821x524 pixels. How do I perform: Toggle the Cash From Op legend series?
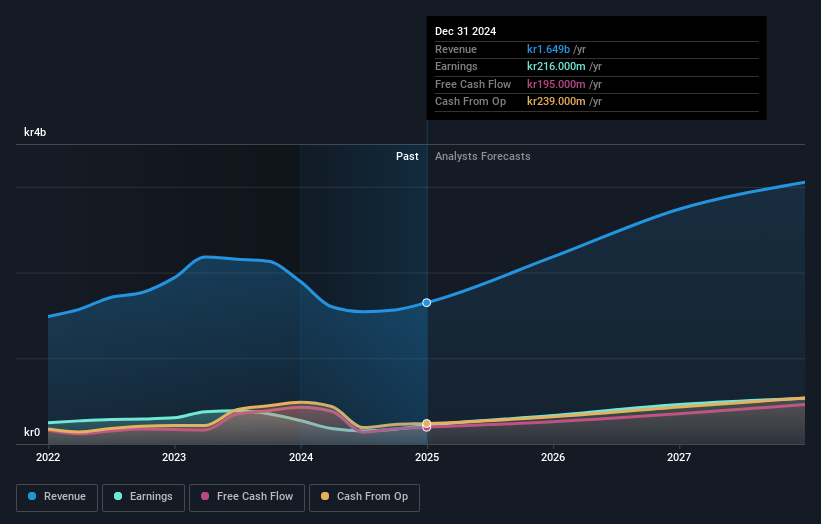coord(364,497)
